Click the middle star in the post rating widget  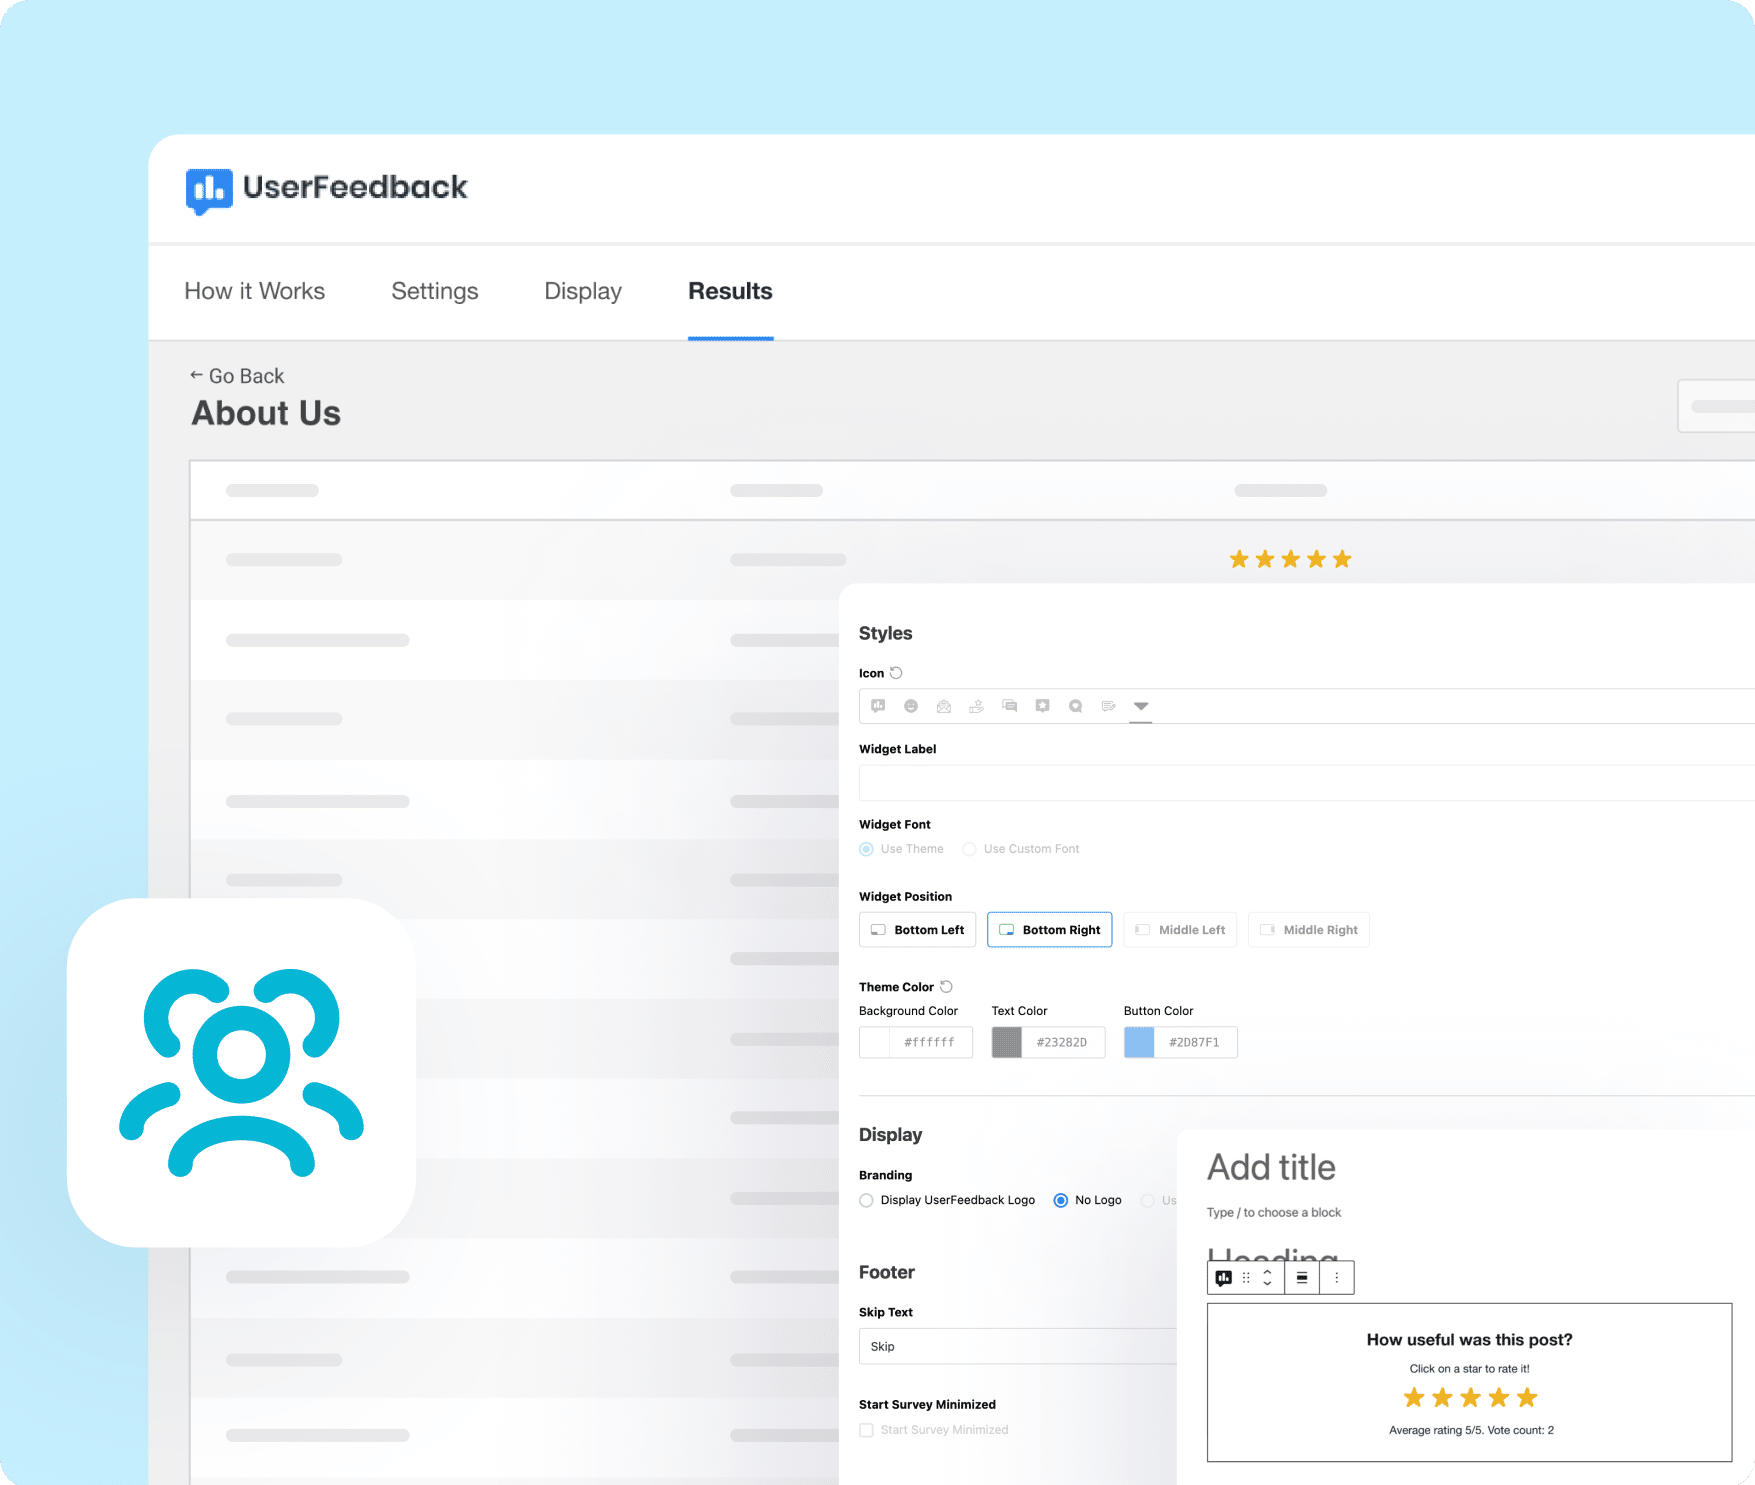1470,1397
